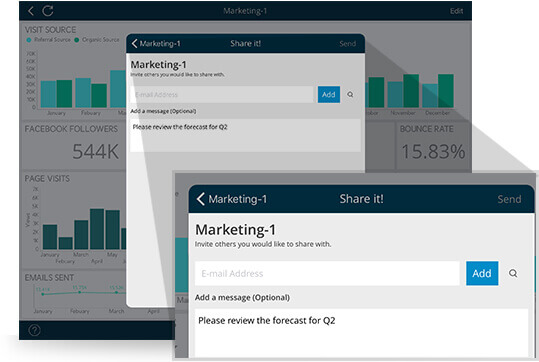Click the small E-mail Address input field
This screenshot has height=362, width=539.
(x=222, y=95)
